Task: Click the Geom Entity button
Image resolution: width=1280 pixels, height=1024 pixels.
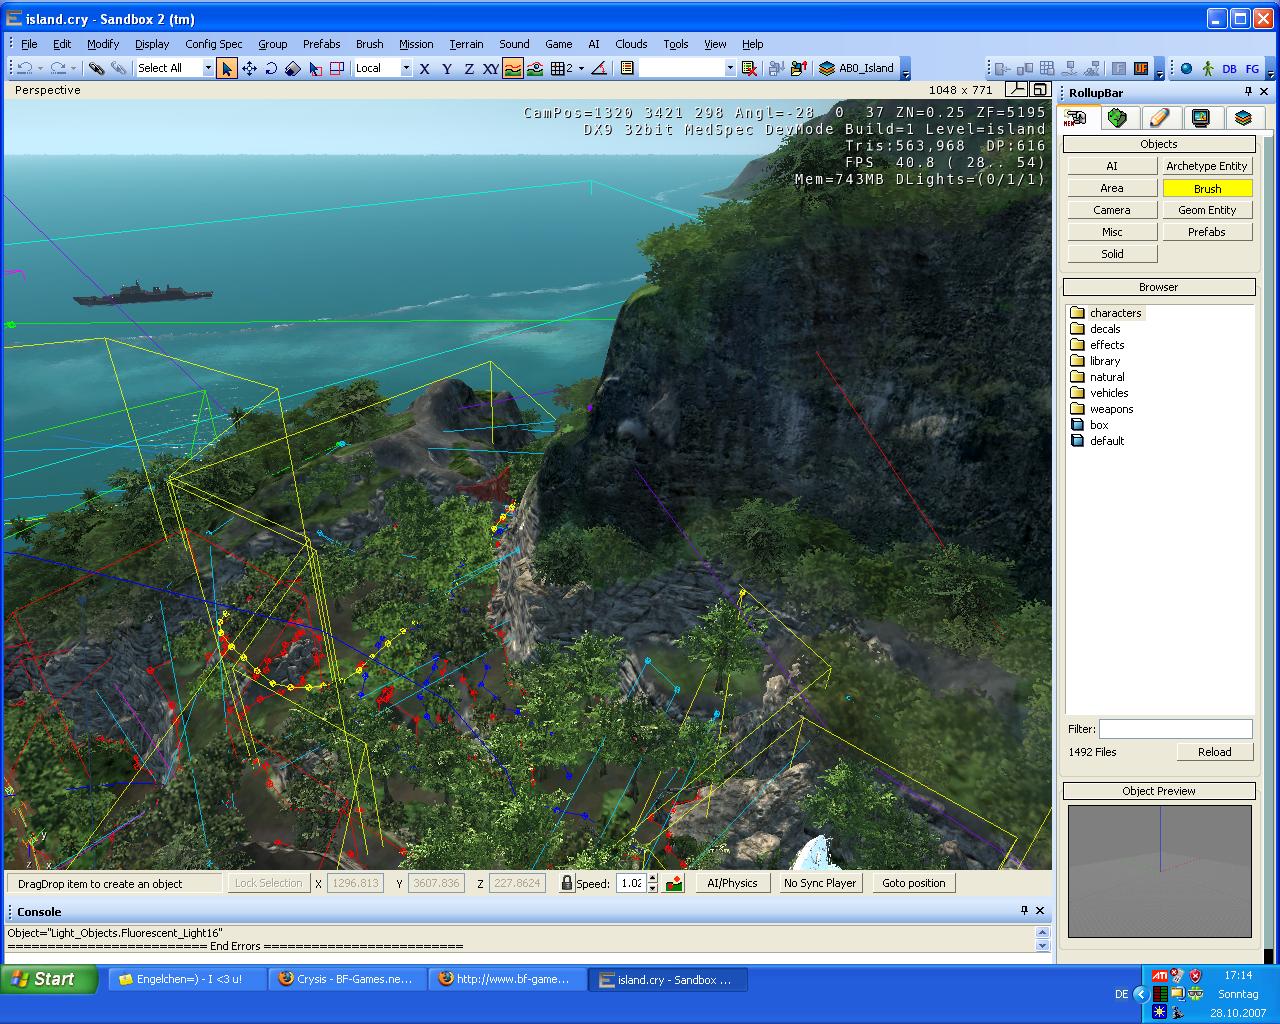Action: pos(1207,210)
